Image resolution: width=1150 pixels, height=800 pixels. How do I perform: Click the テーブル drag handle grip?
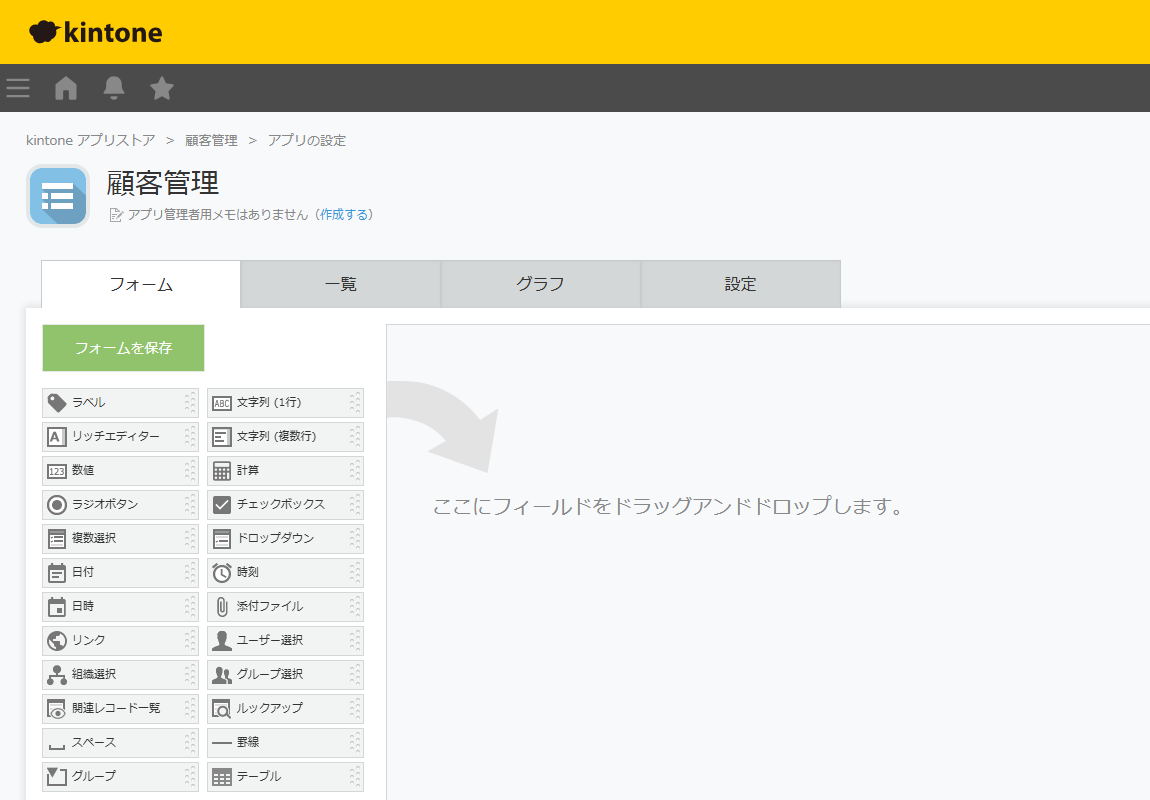click(355, 777)
